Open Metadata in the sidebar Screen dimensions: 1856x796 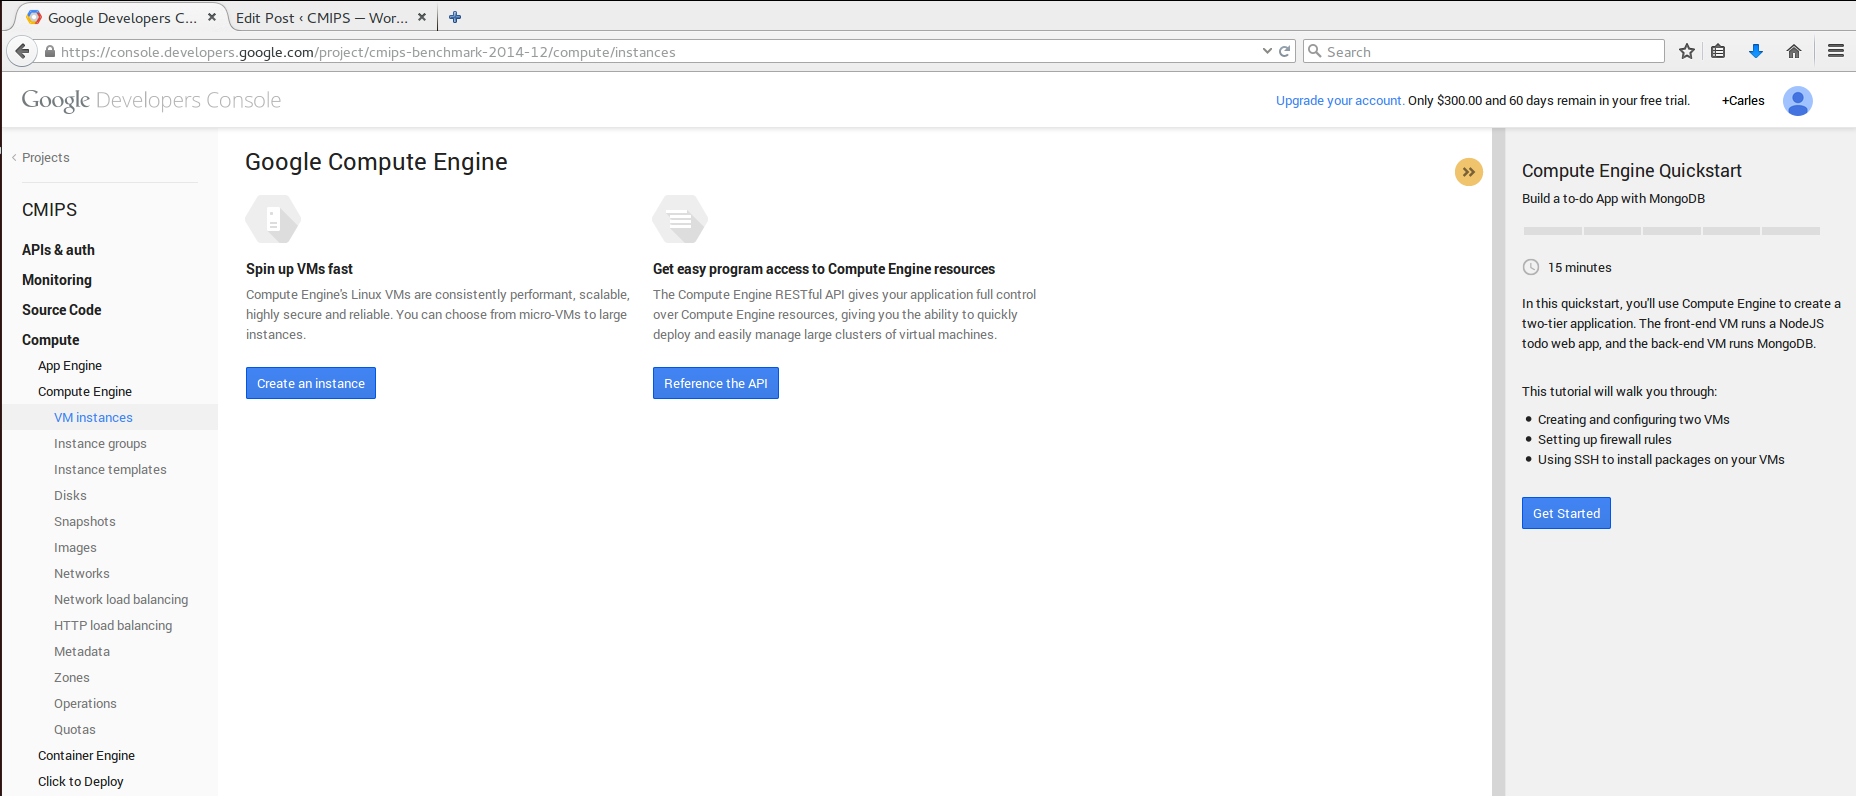click(82, 652)
